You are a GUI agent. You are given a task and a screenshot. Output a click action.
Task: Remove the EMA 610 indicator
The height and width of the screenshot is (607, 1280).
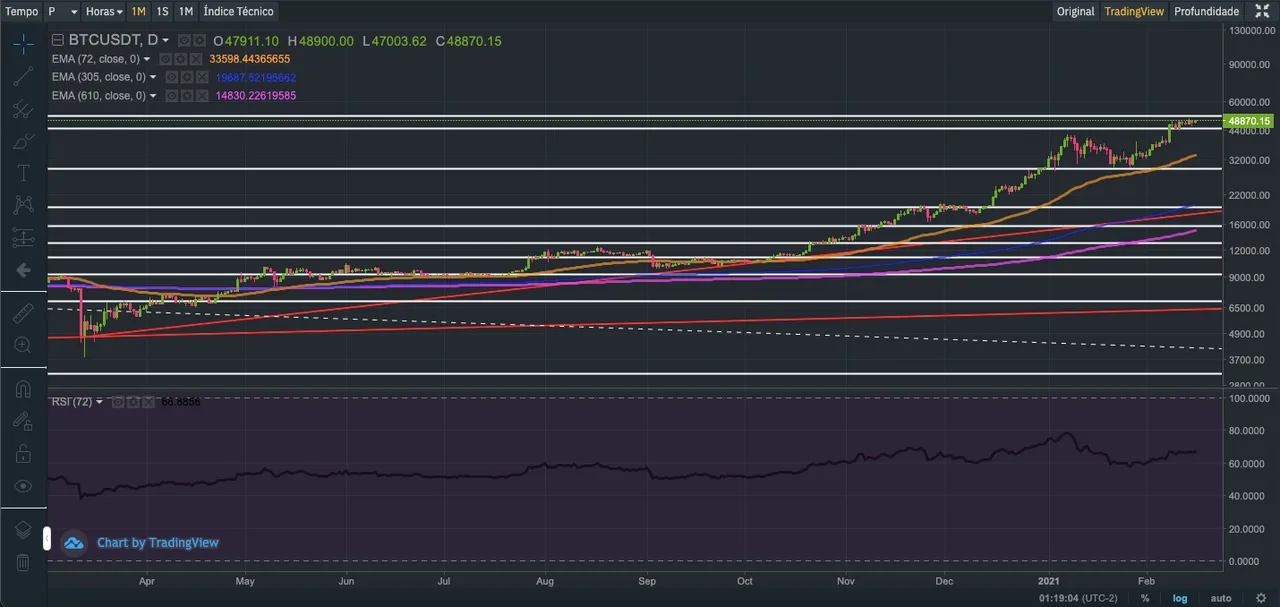pyautogui.click(x=201, y=96)
